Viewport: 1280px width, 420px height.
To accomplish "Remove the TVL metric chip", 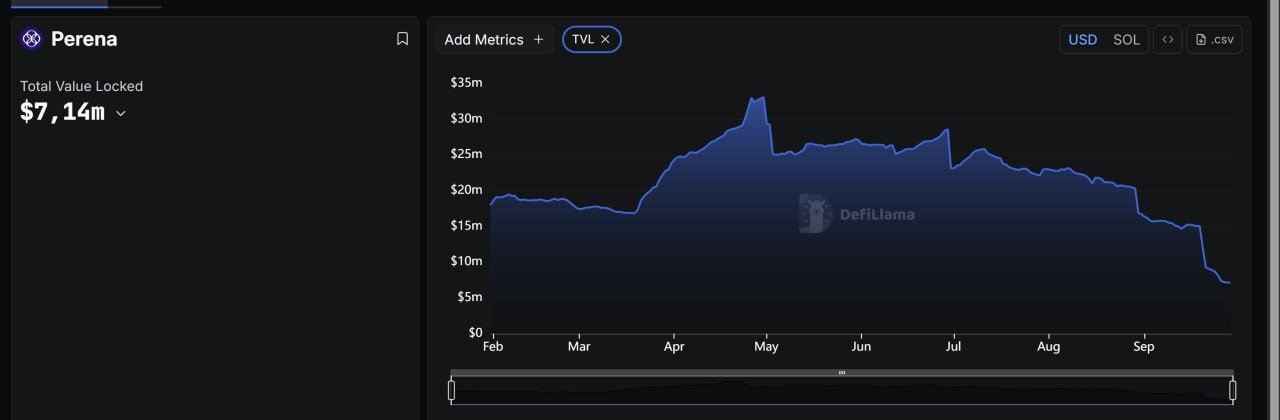I will point(605,40).
